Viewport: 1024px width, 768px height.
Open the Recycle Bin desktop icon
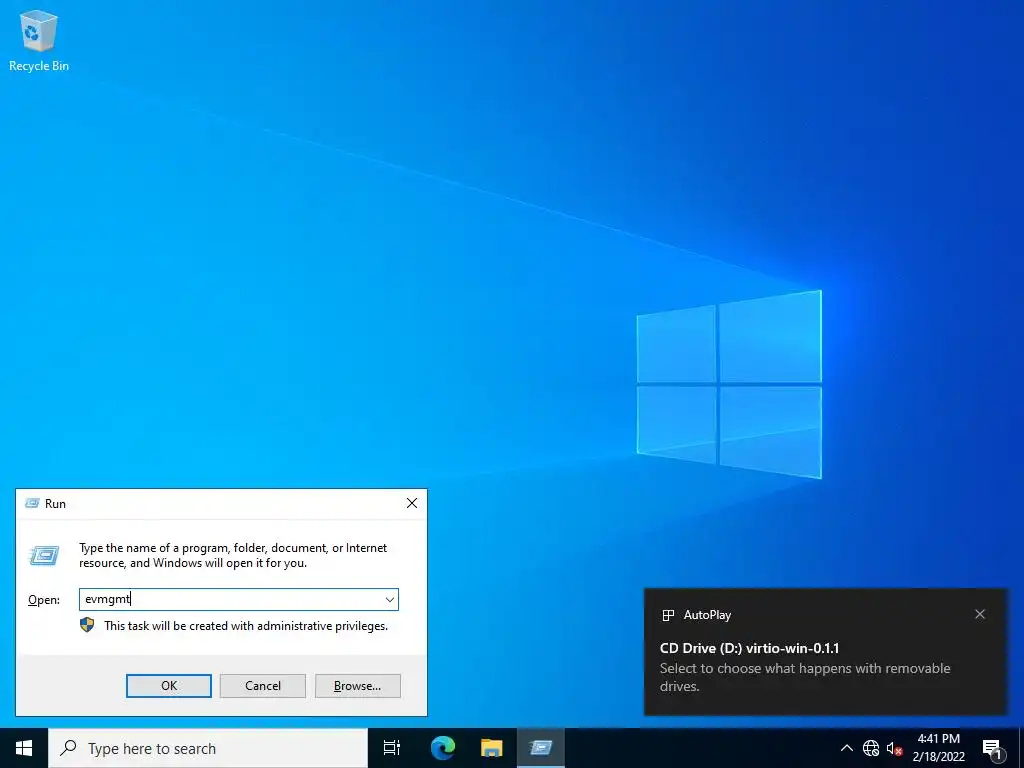pyautogui.click(x=39, y=40)
